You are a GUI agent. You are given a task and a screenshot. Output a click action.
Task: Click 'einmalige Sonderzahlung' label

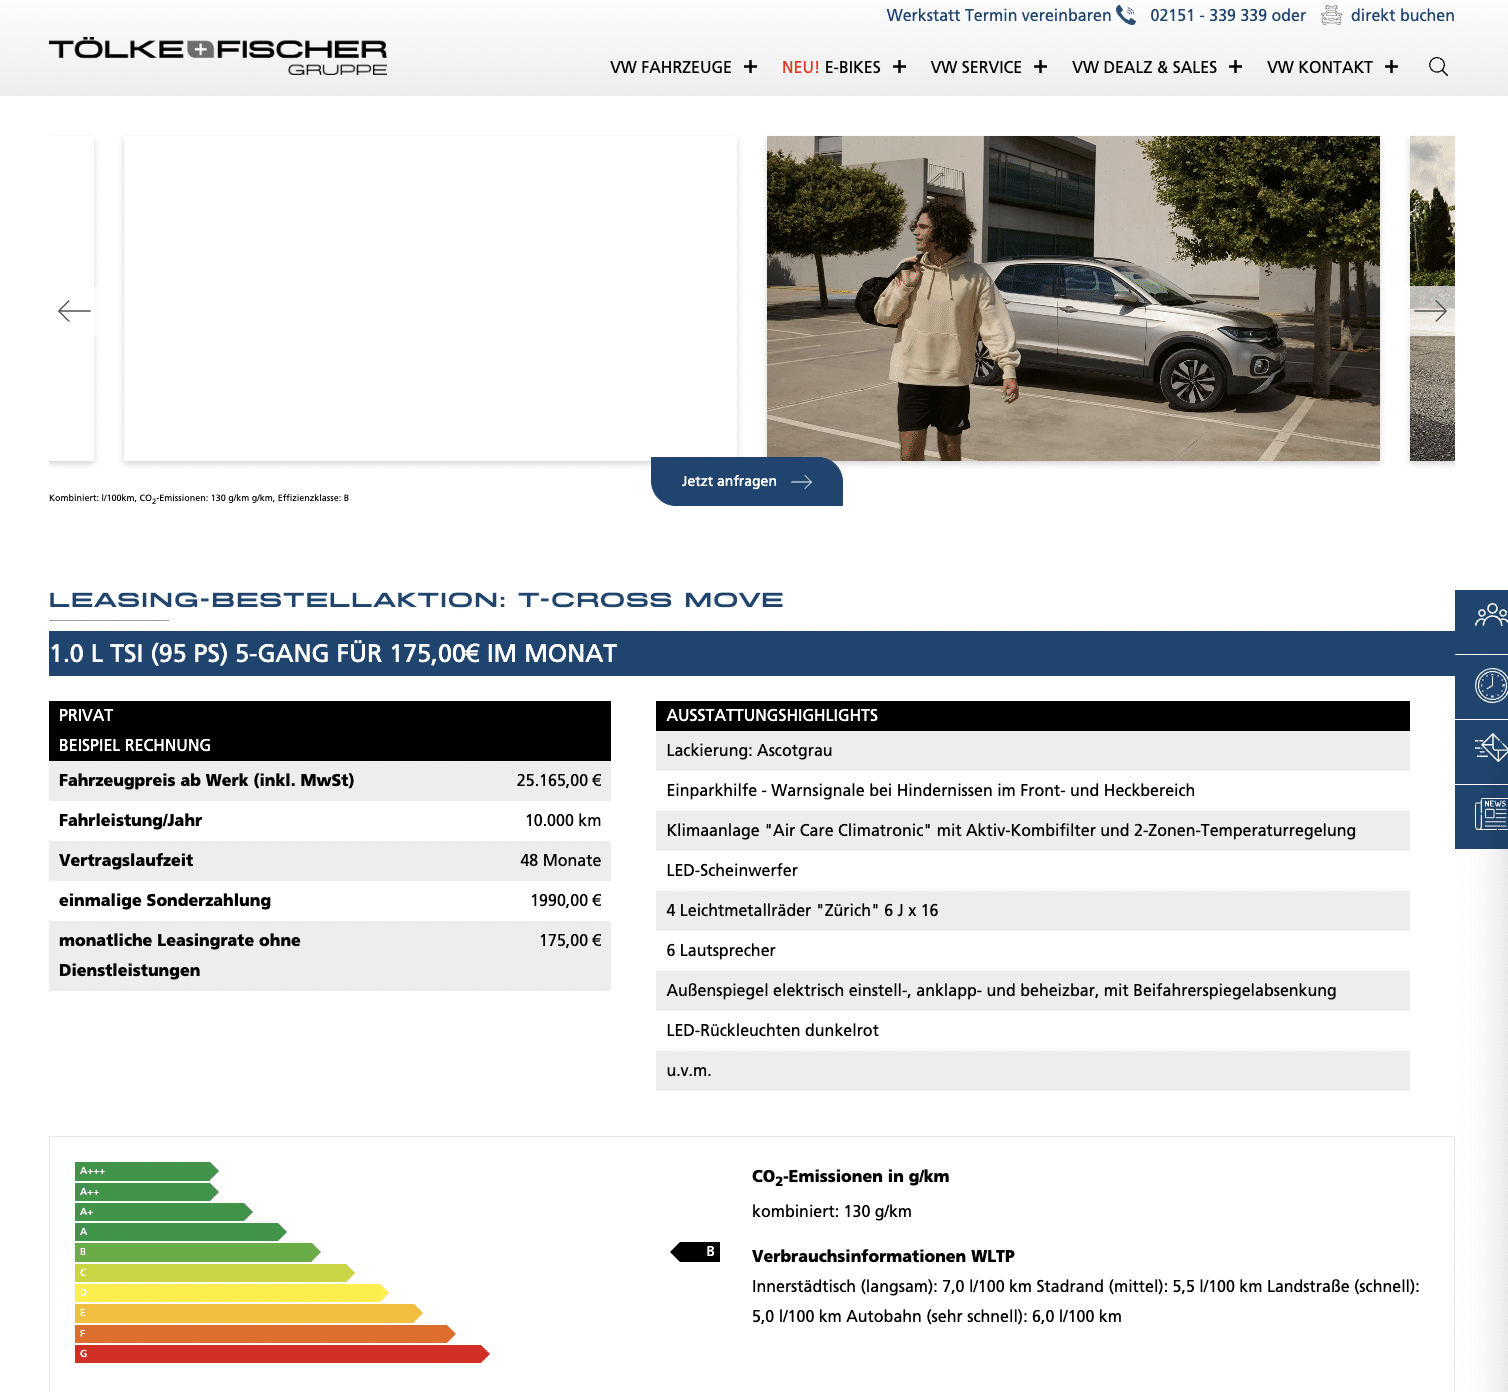click(x=165, y=900)
